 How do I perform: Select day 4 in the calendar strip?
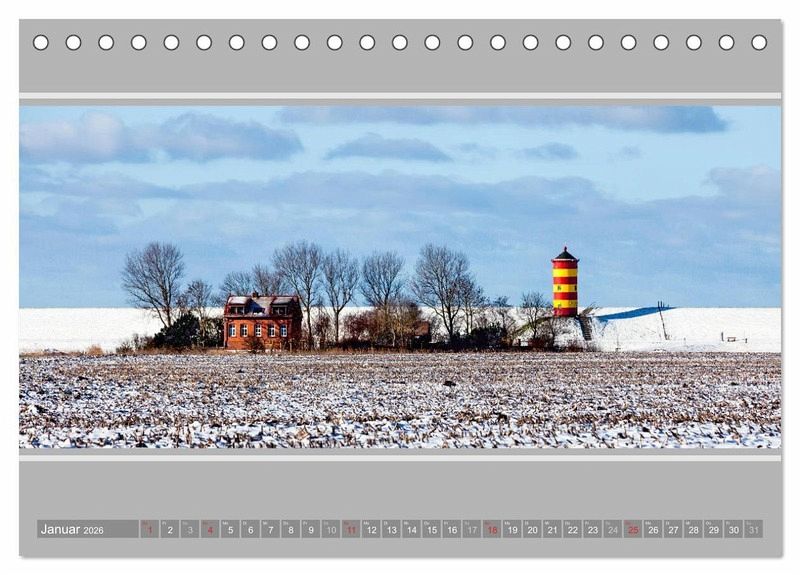click(210, 529)
